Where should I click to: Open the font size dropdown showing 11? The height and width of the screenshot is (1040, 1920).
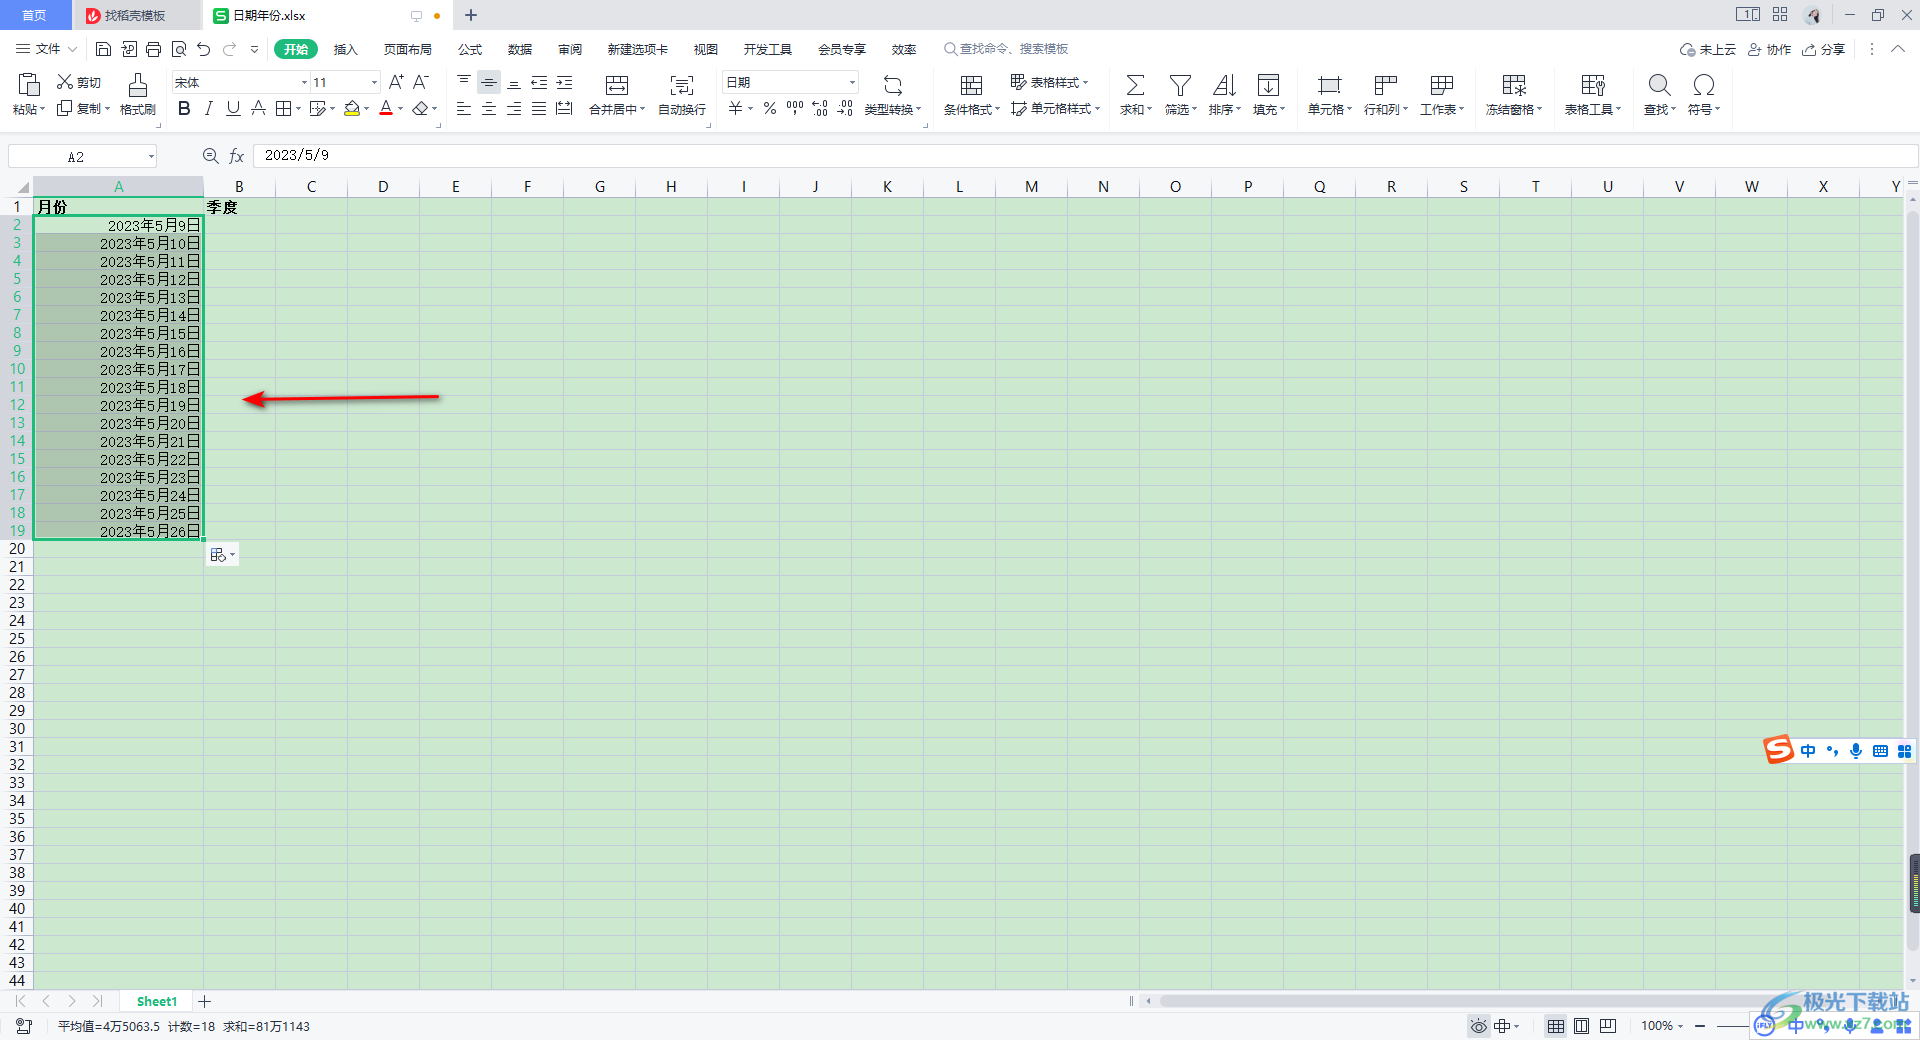coord(375,83)
